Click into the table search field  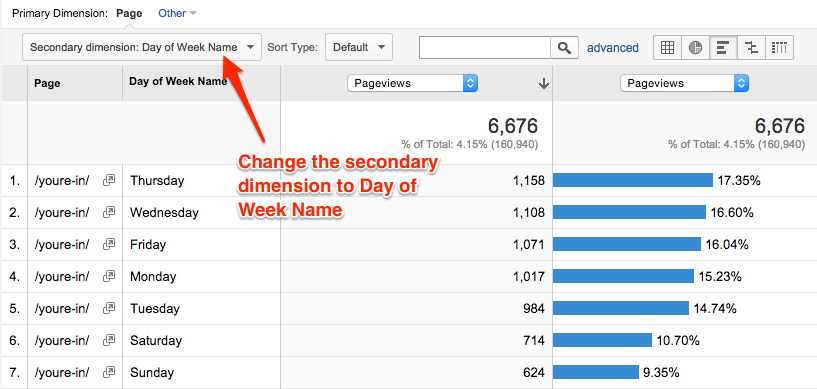(x=485, y=47)
